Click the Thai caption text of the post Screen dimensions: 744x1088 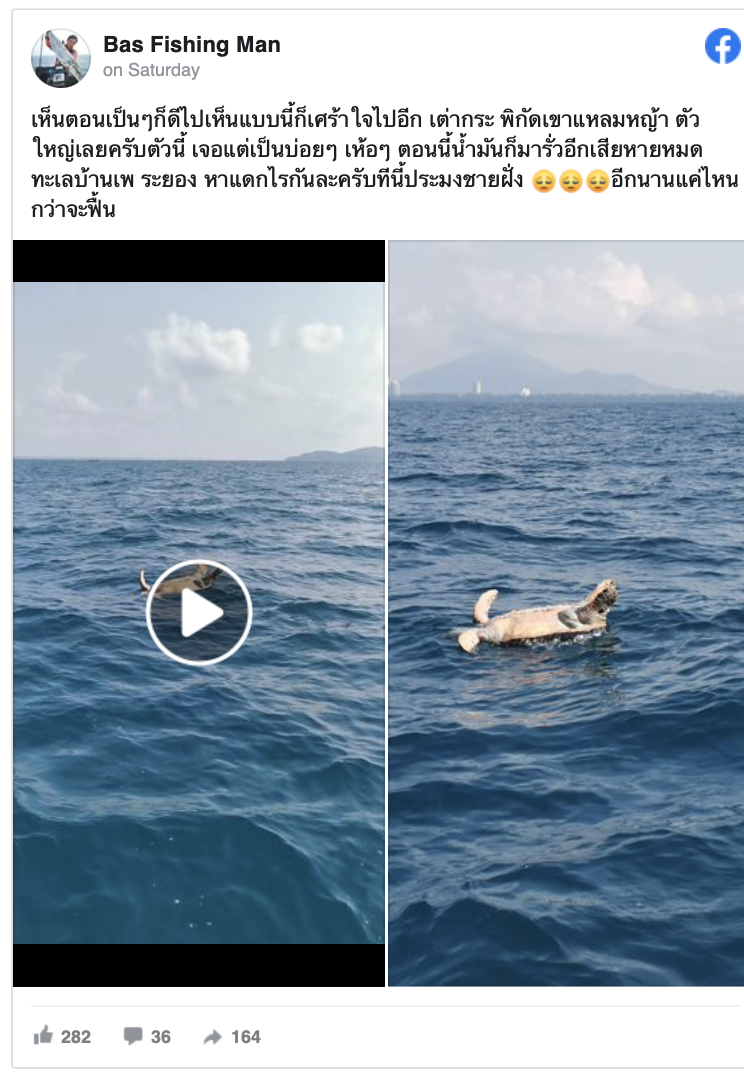(384, 164)
